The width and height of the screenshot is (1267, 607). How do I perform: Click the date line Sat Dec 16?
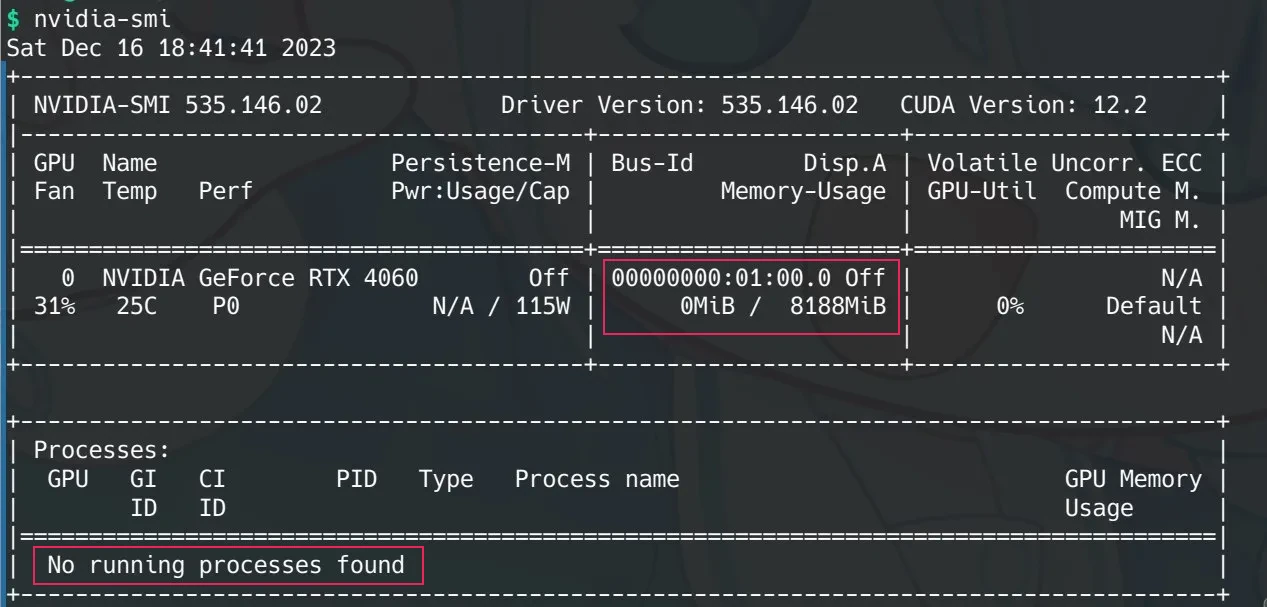(171, 47)
